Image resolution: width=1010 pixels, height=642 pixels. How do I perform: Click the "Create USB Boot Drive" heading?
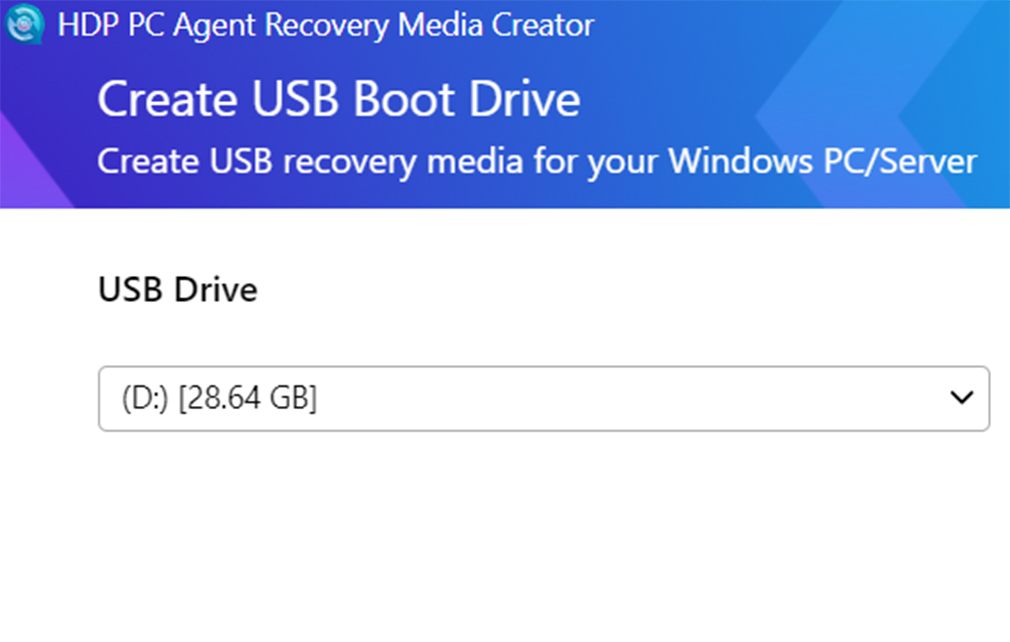point(338,101)
